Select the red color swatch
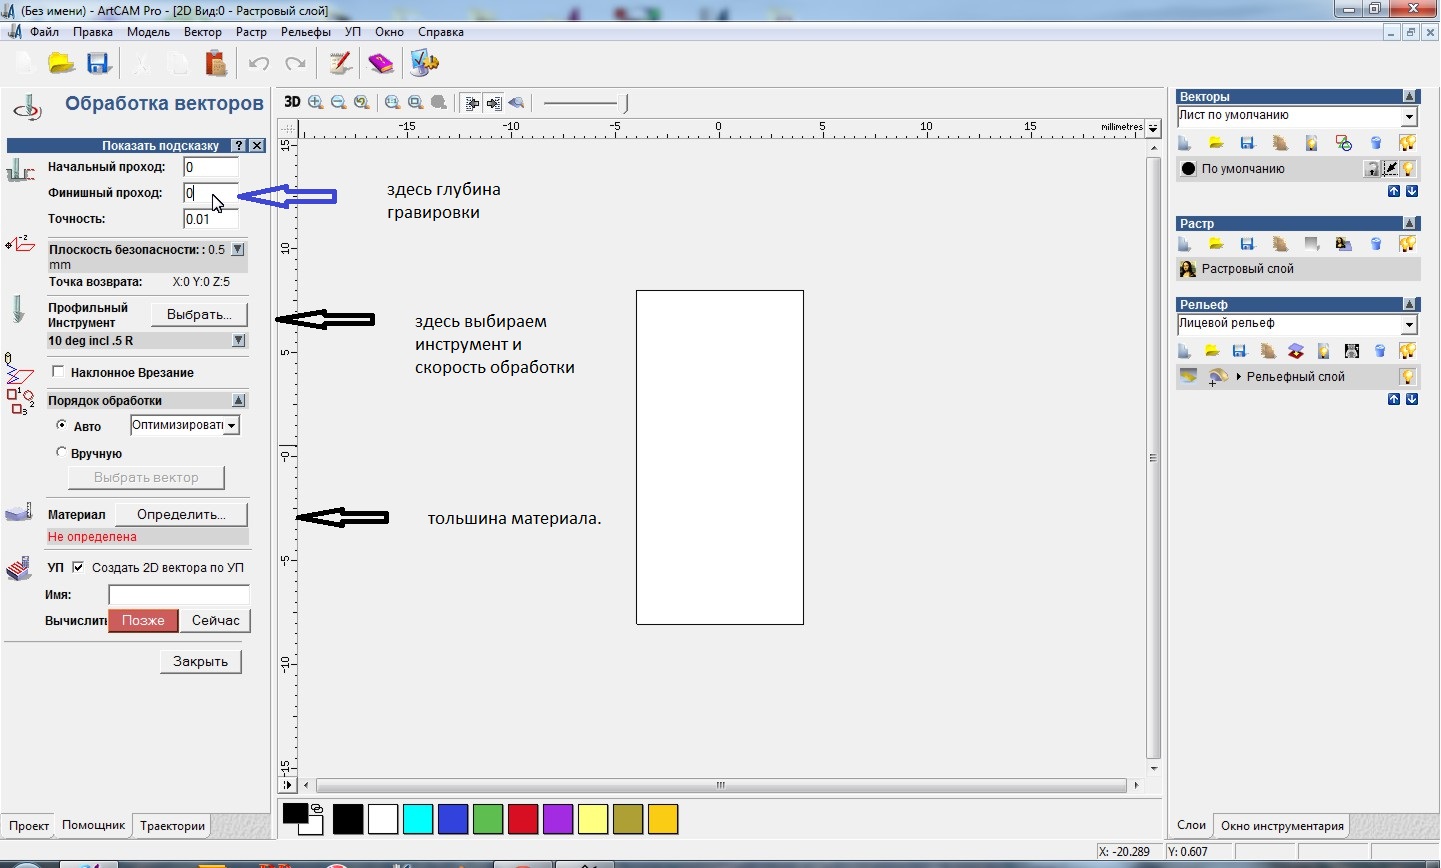This screenshot has height=868, width=1441. (x=523, y=819)
